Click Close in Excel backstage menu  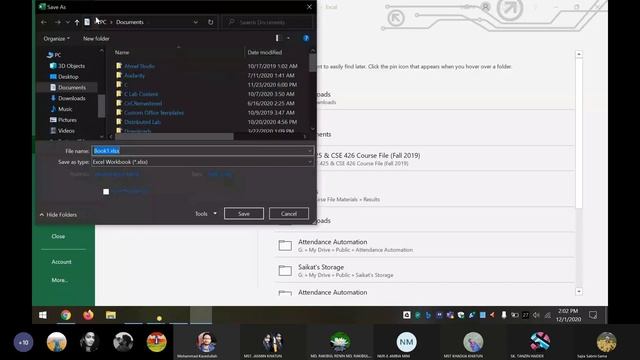[x=58, y=236]
